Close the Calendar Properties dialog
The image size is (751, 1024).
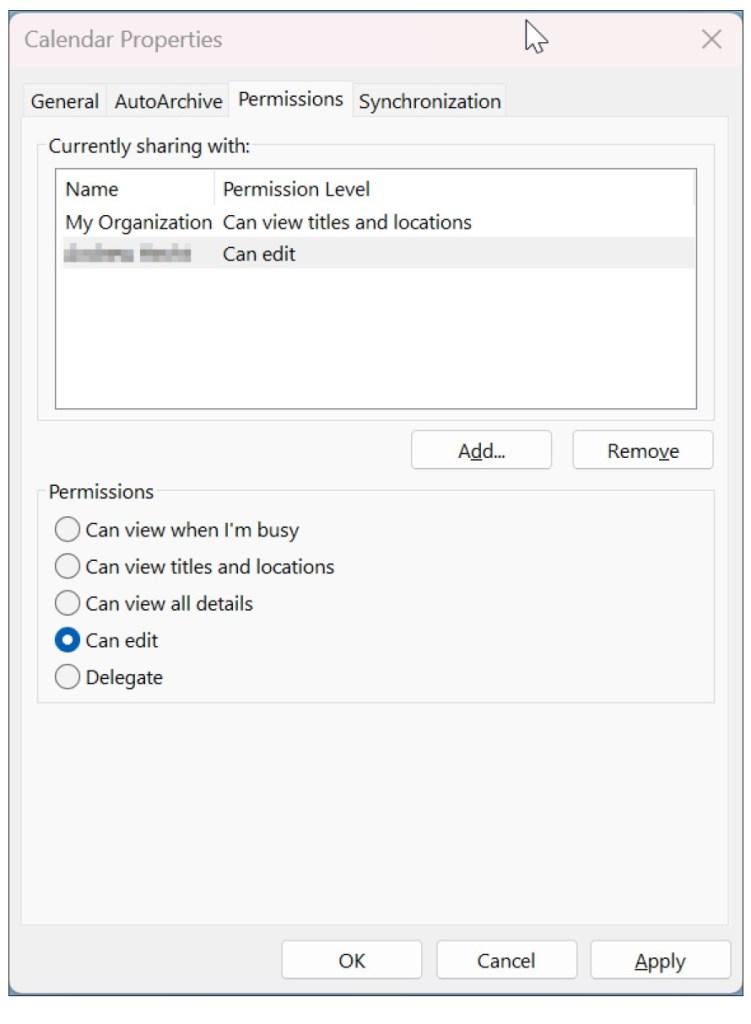pos(711,40)
